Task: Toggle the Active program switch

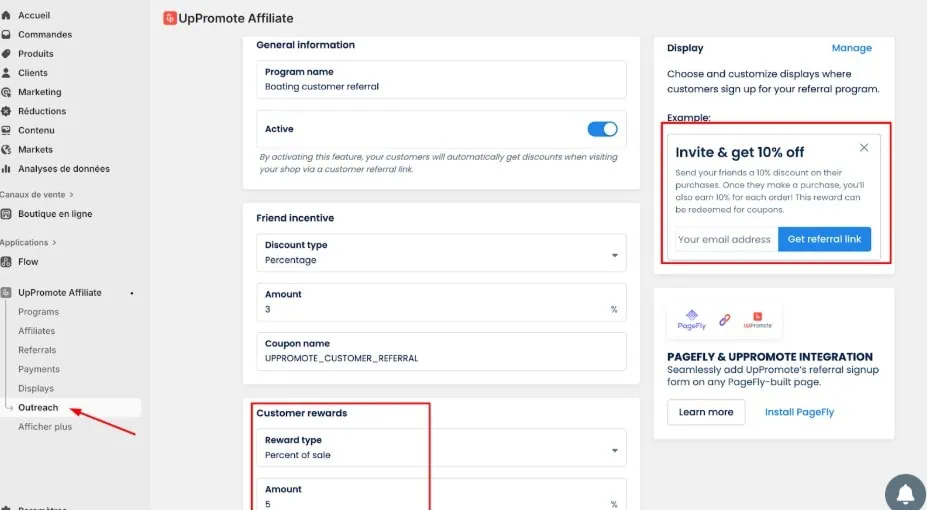Action: pyautogui.click(x=602, y=129)
